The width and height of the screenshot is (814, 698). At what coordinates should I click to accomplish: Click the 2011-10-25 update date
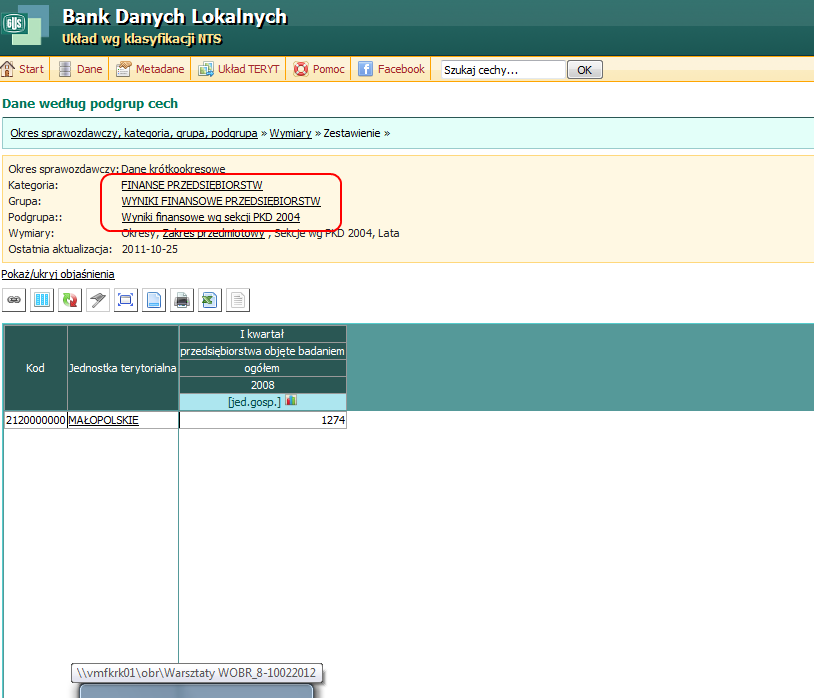point(150,250)
